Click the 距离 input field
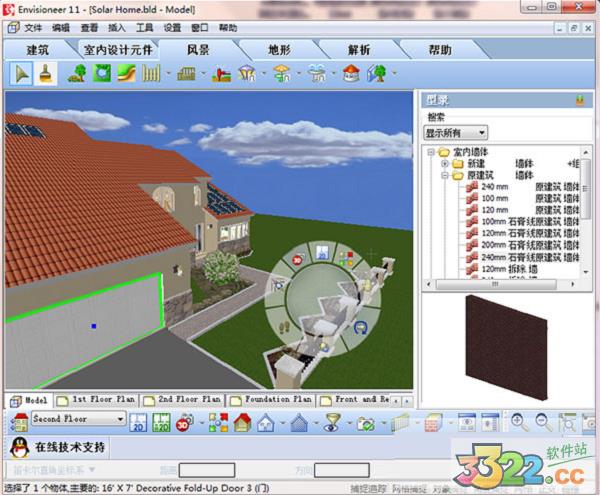Image resolution: width=600 pixels, height=495 pixels. pos(207,470)
